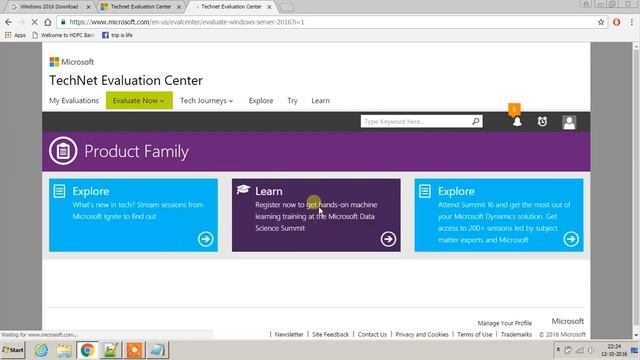The width and height of the screenshot is (640, 360).
Task: Open Internet Explorer from the taskbar
Action: (41, 350)
